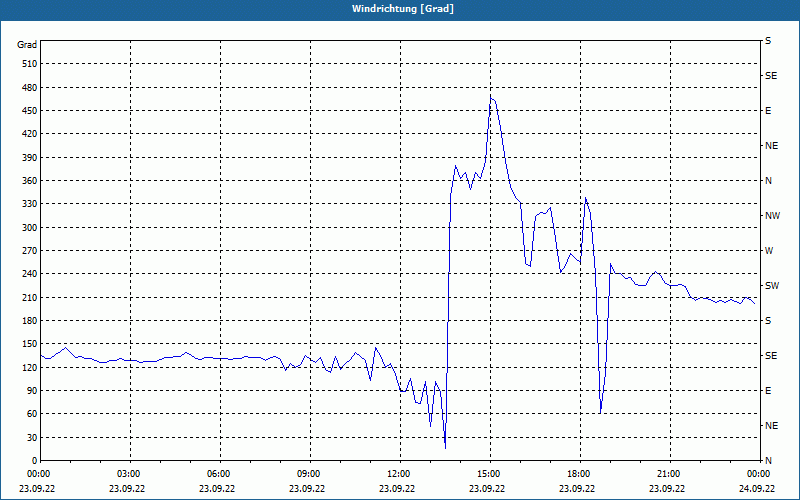Screen dimensions: 800x500
Task: Click the 09:00 time label
Action: (310, 474)
